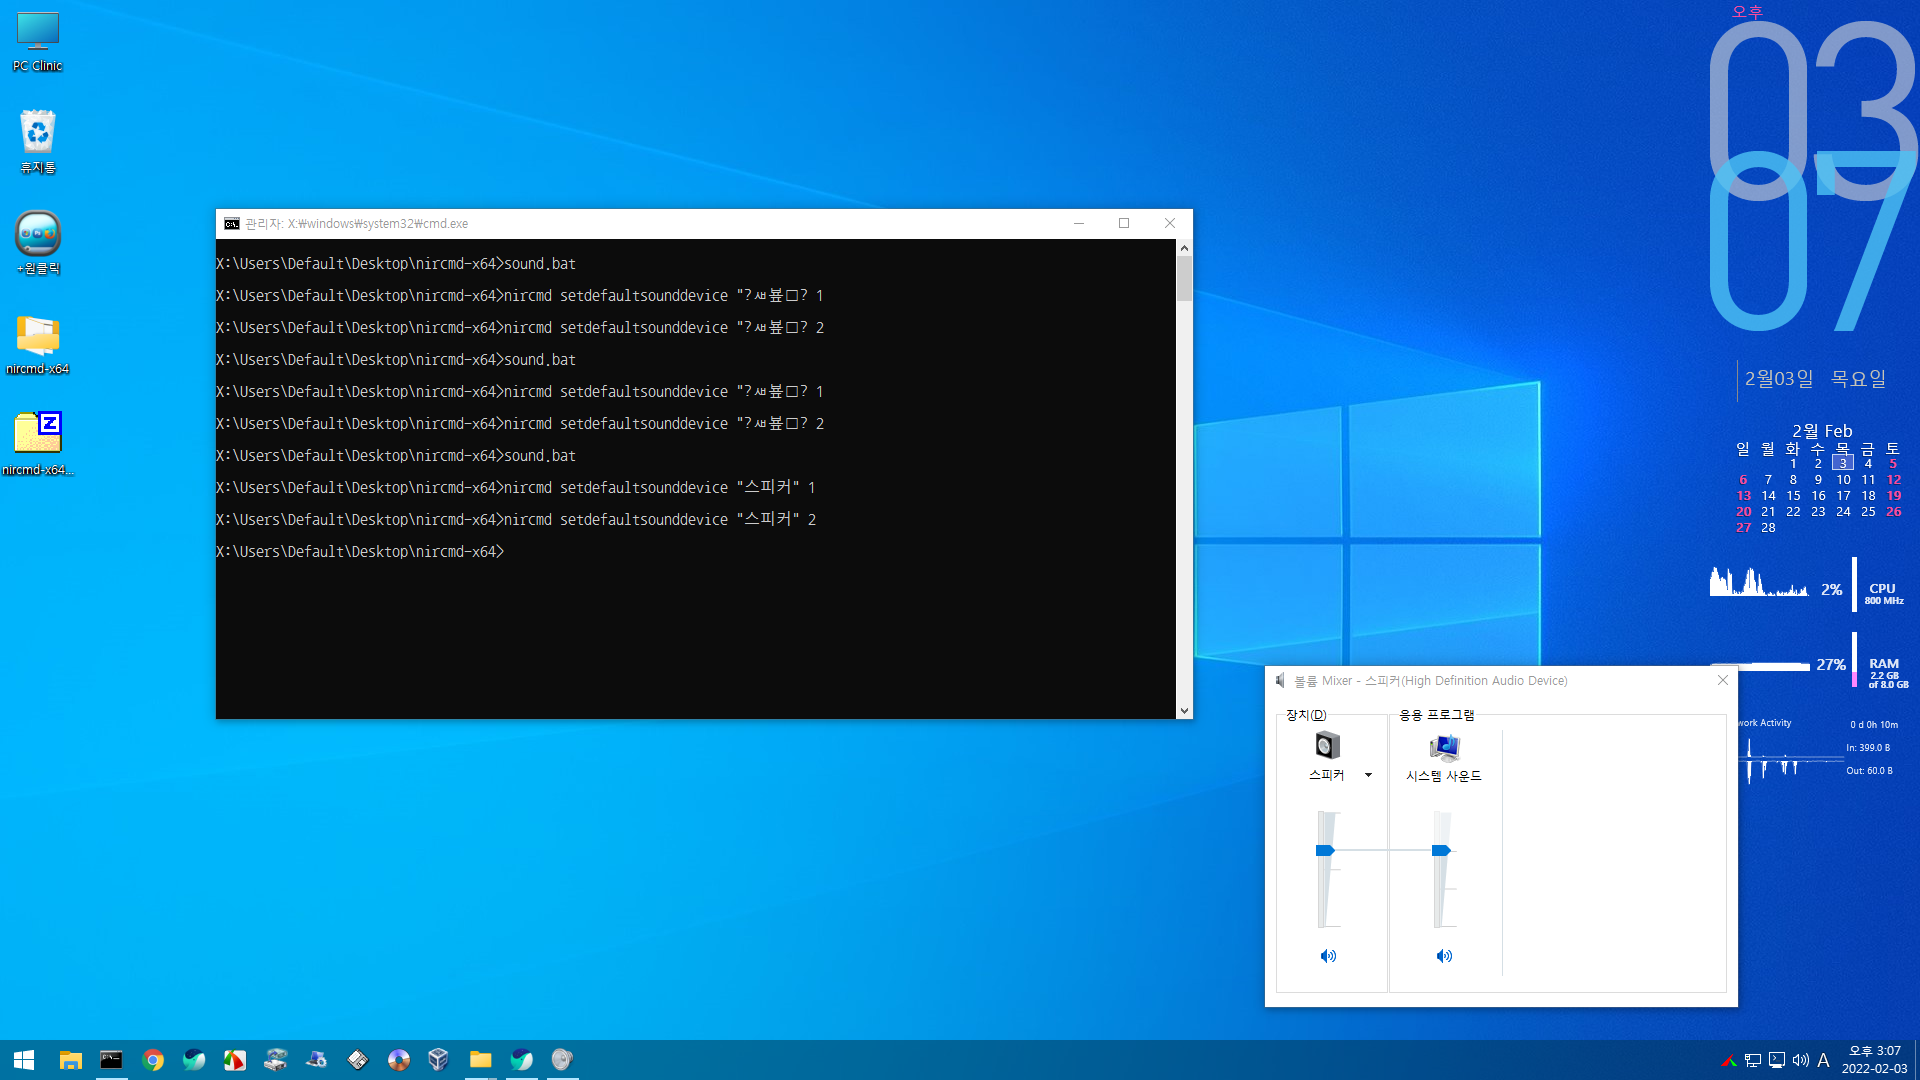This screenshot has height=1080, width=1920.
Task: Click the empty cmd prompt line
Action: click(360, 551)
